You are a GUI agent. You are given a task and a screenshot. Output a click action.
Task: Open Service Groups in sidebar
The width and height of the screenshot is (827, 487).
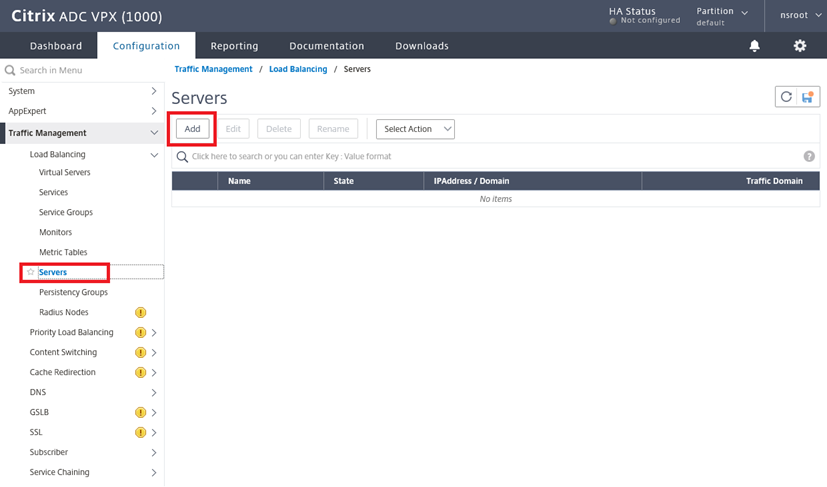tap(66, 212)
